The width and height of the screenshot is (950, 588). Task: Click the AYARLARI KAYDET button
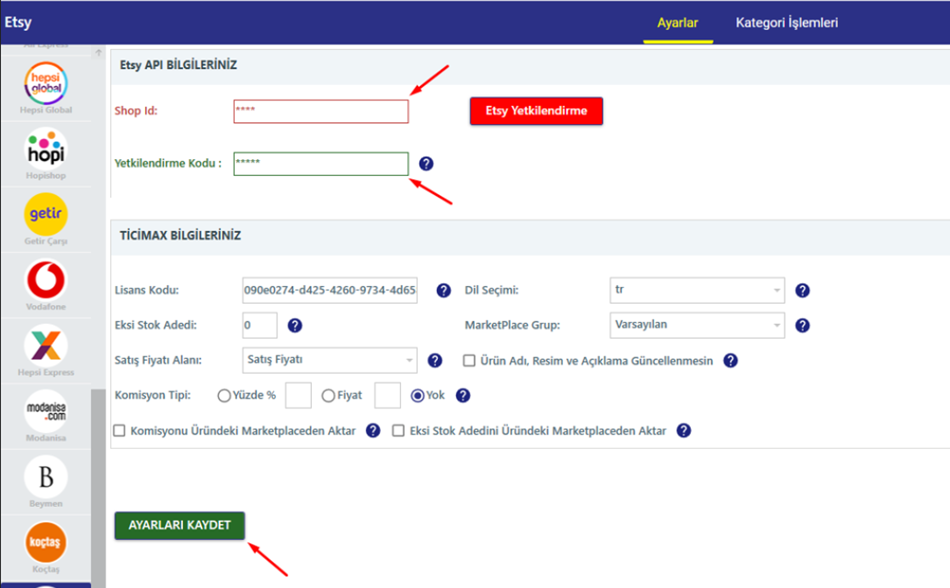coord(179,526)
